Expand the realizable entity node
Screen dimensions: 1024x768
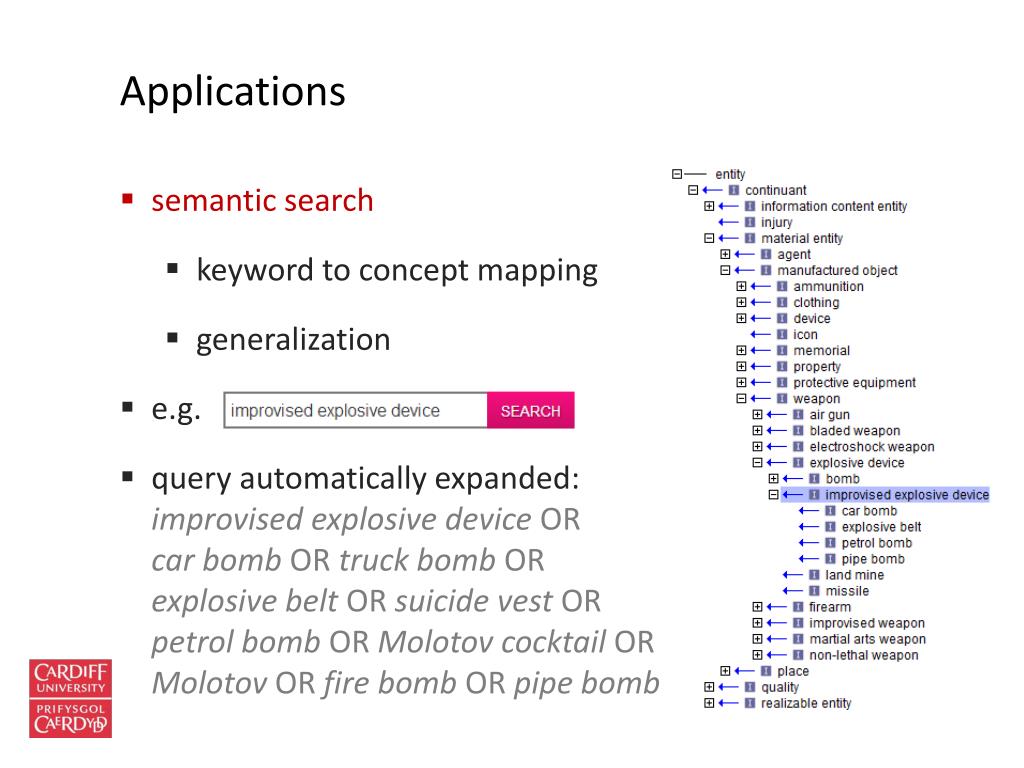(709, 703)
